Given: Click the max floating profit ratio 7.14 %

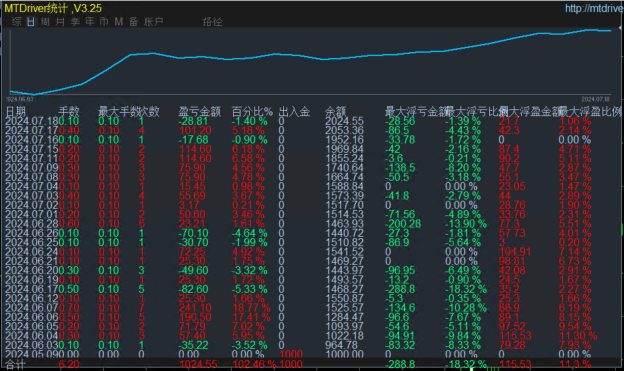Looking at the screenshot, I should 575,252.
